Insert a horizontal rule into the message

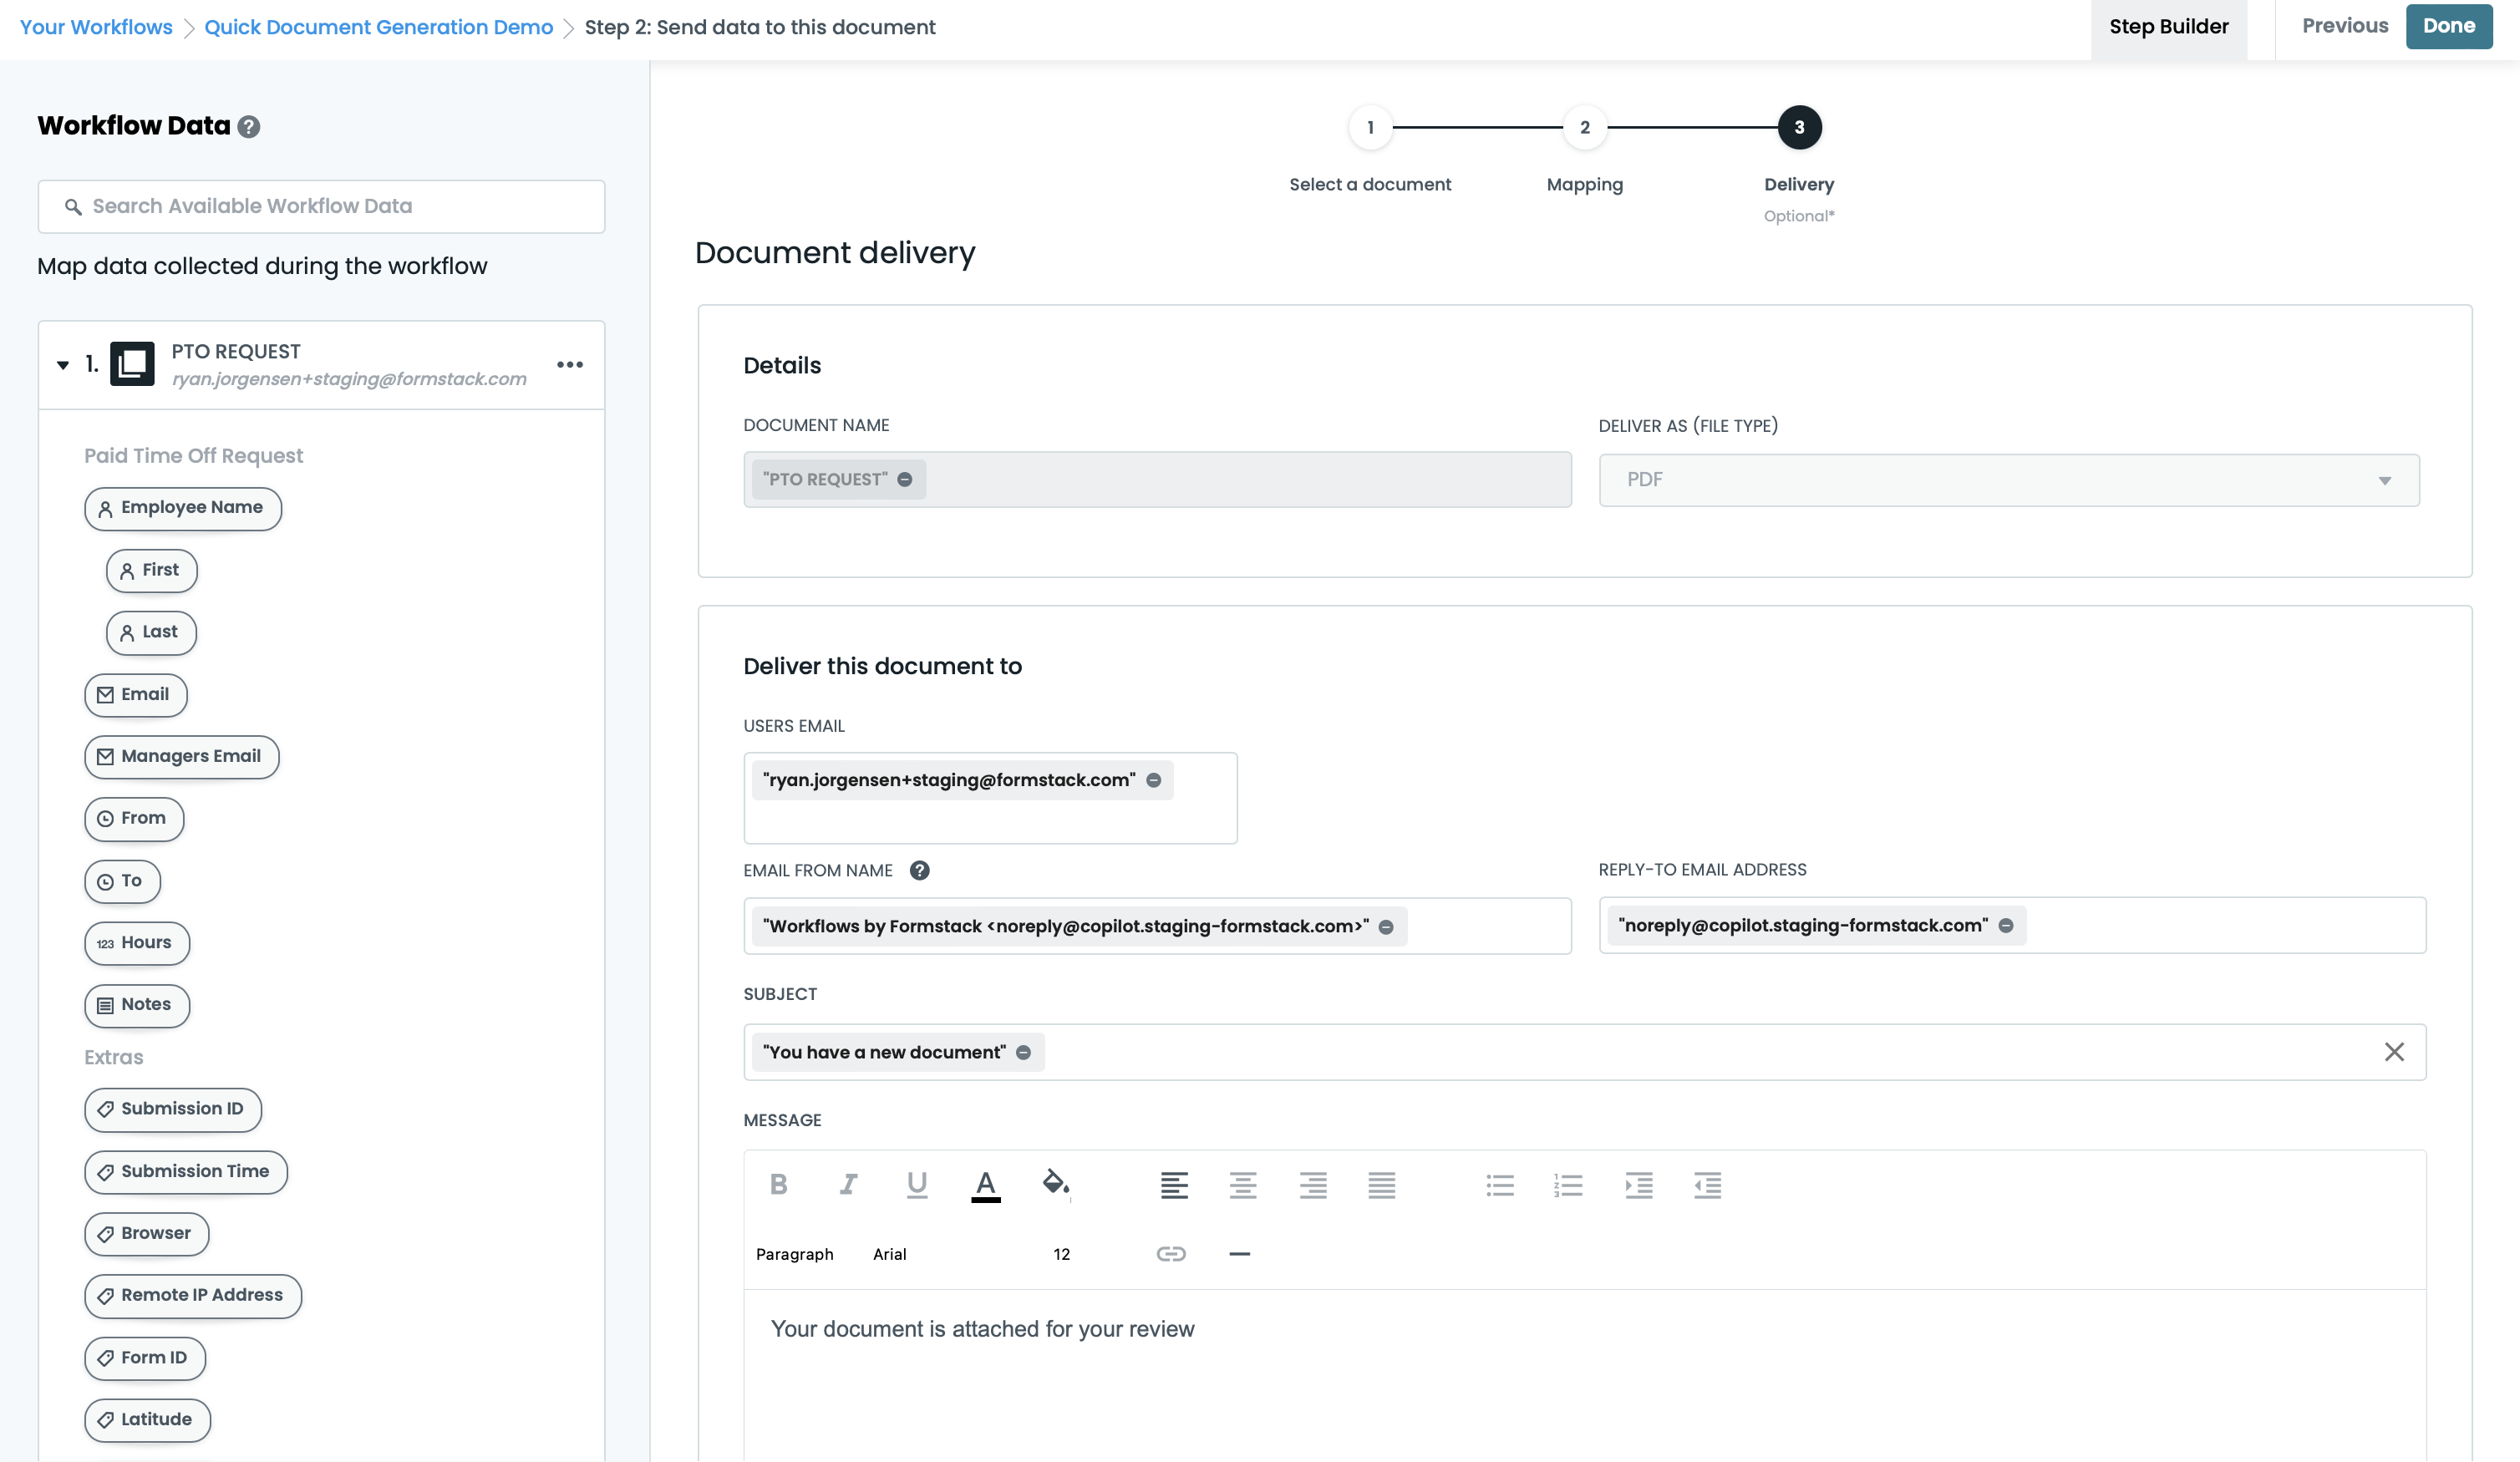coord(1240,1253)
